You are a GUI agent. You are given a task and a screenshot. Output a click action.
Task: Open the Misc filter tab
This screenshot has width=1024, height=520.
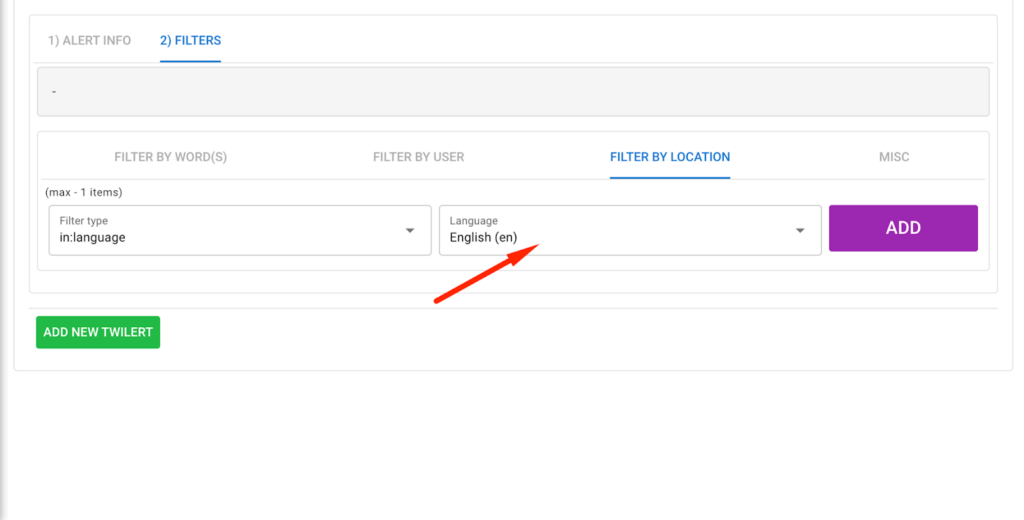(894, 157)
